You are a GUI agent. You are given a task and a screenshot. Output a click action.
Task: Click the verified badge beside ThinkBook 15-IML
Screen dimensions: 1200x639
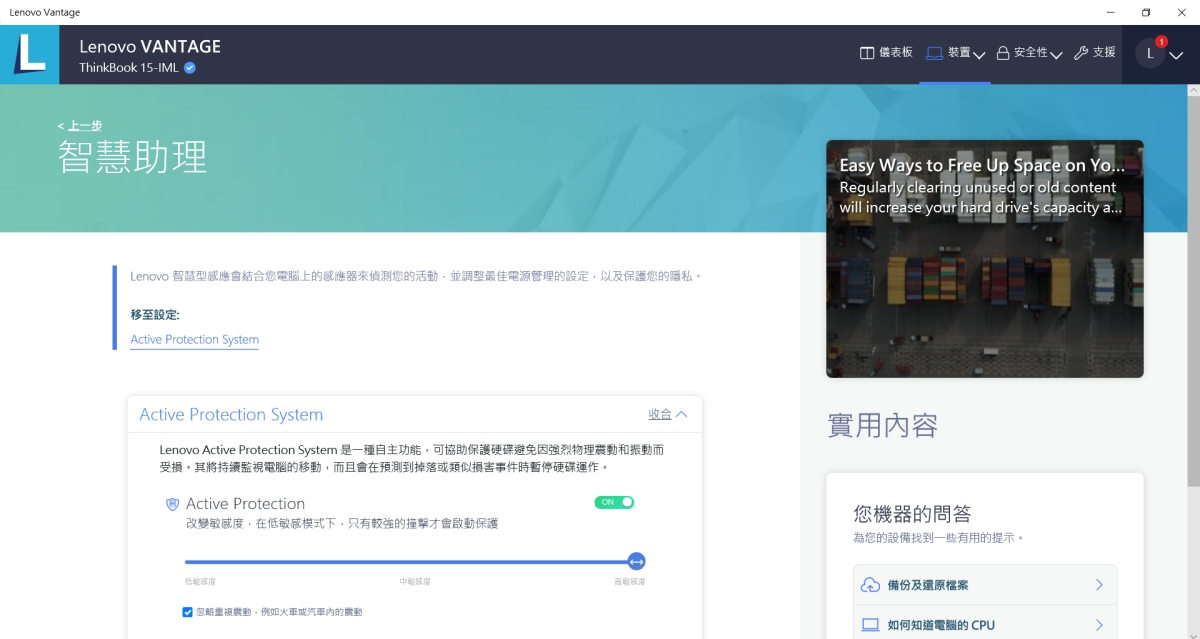pos(190,68)
